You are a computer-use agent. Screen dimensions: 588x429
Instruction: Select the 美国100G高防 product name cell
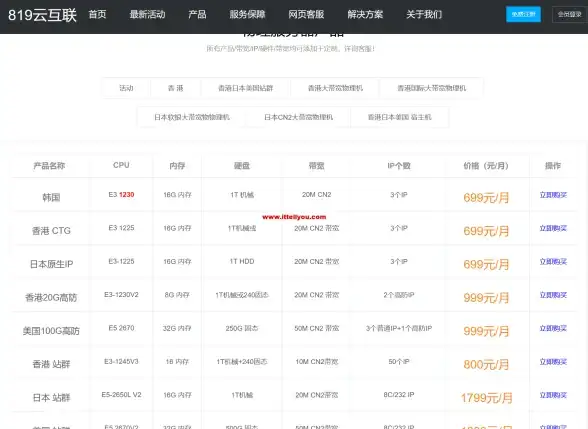(51, 331)
